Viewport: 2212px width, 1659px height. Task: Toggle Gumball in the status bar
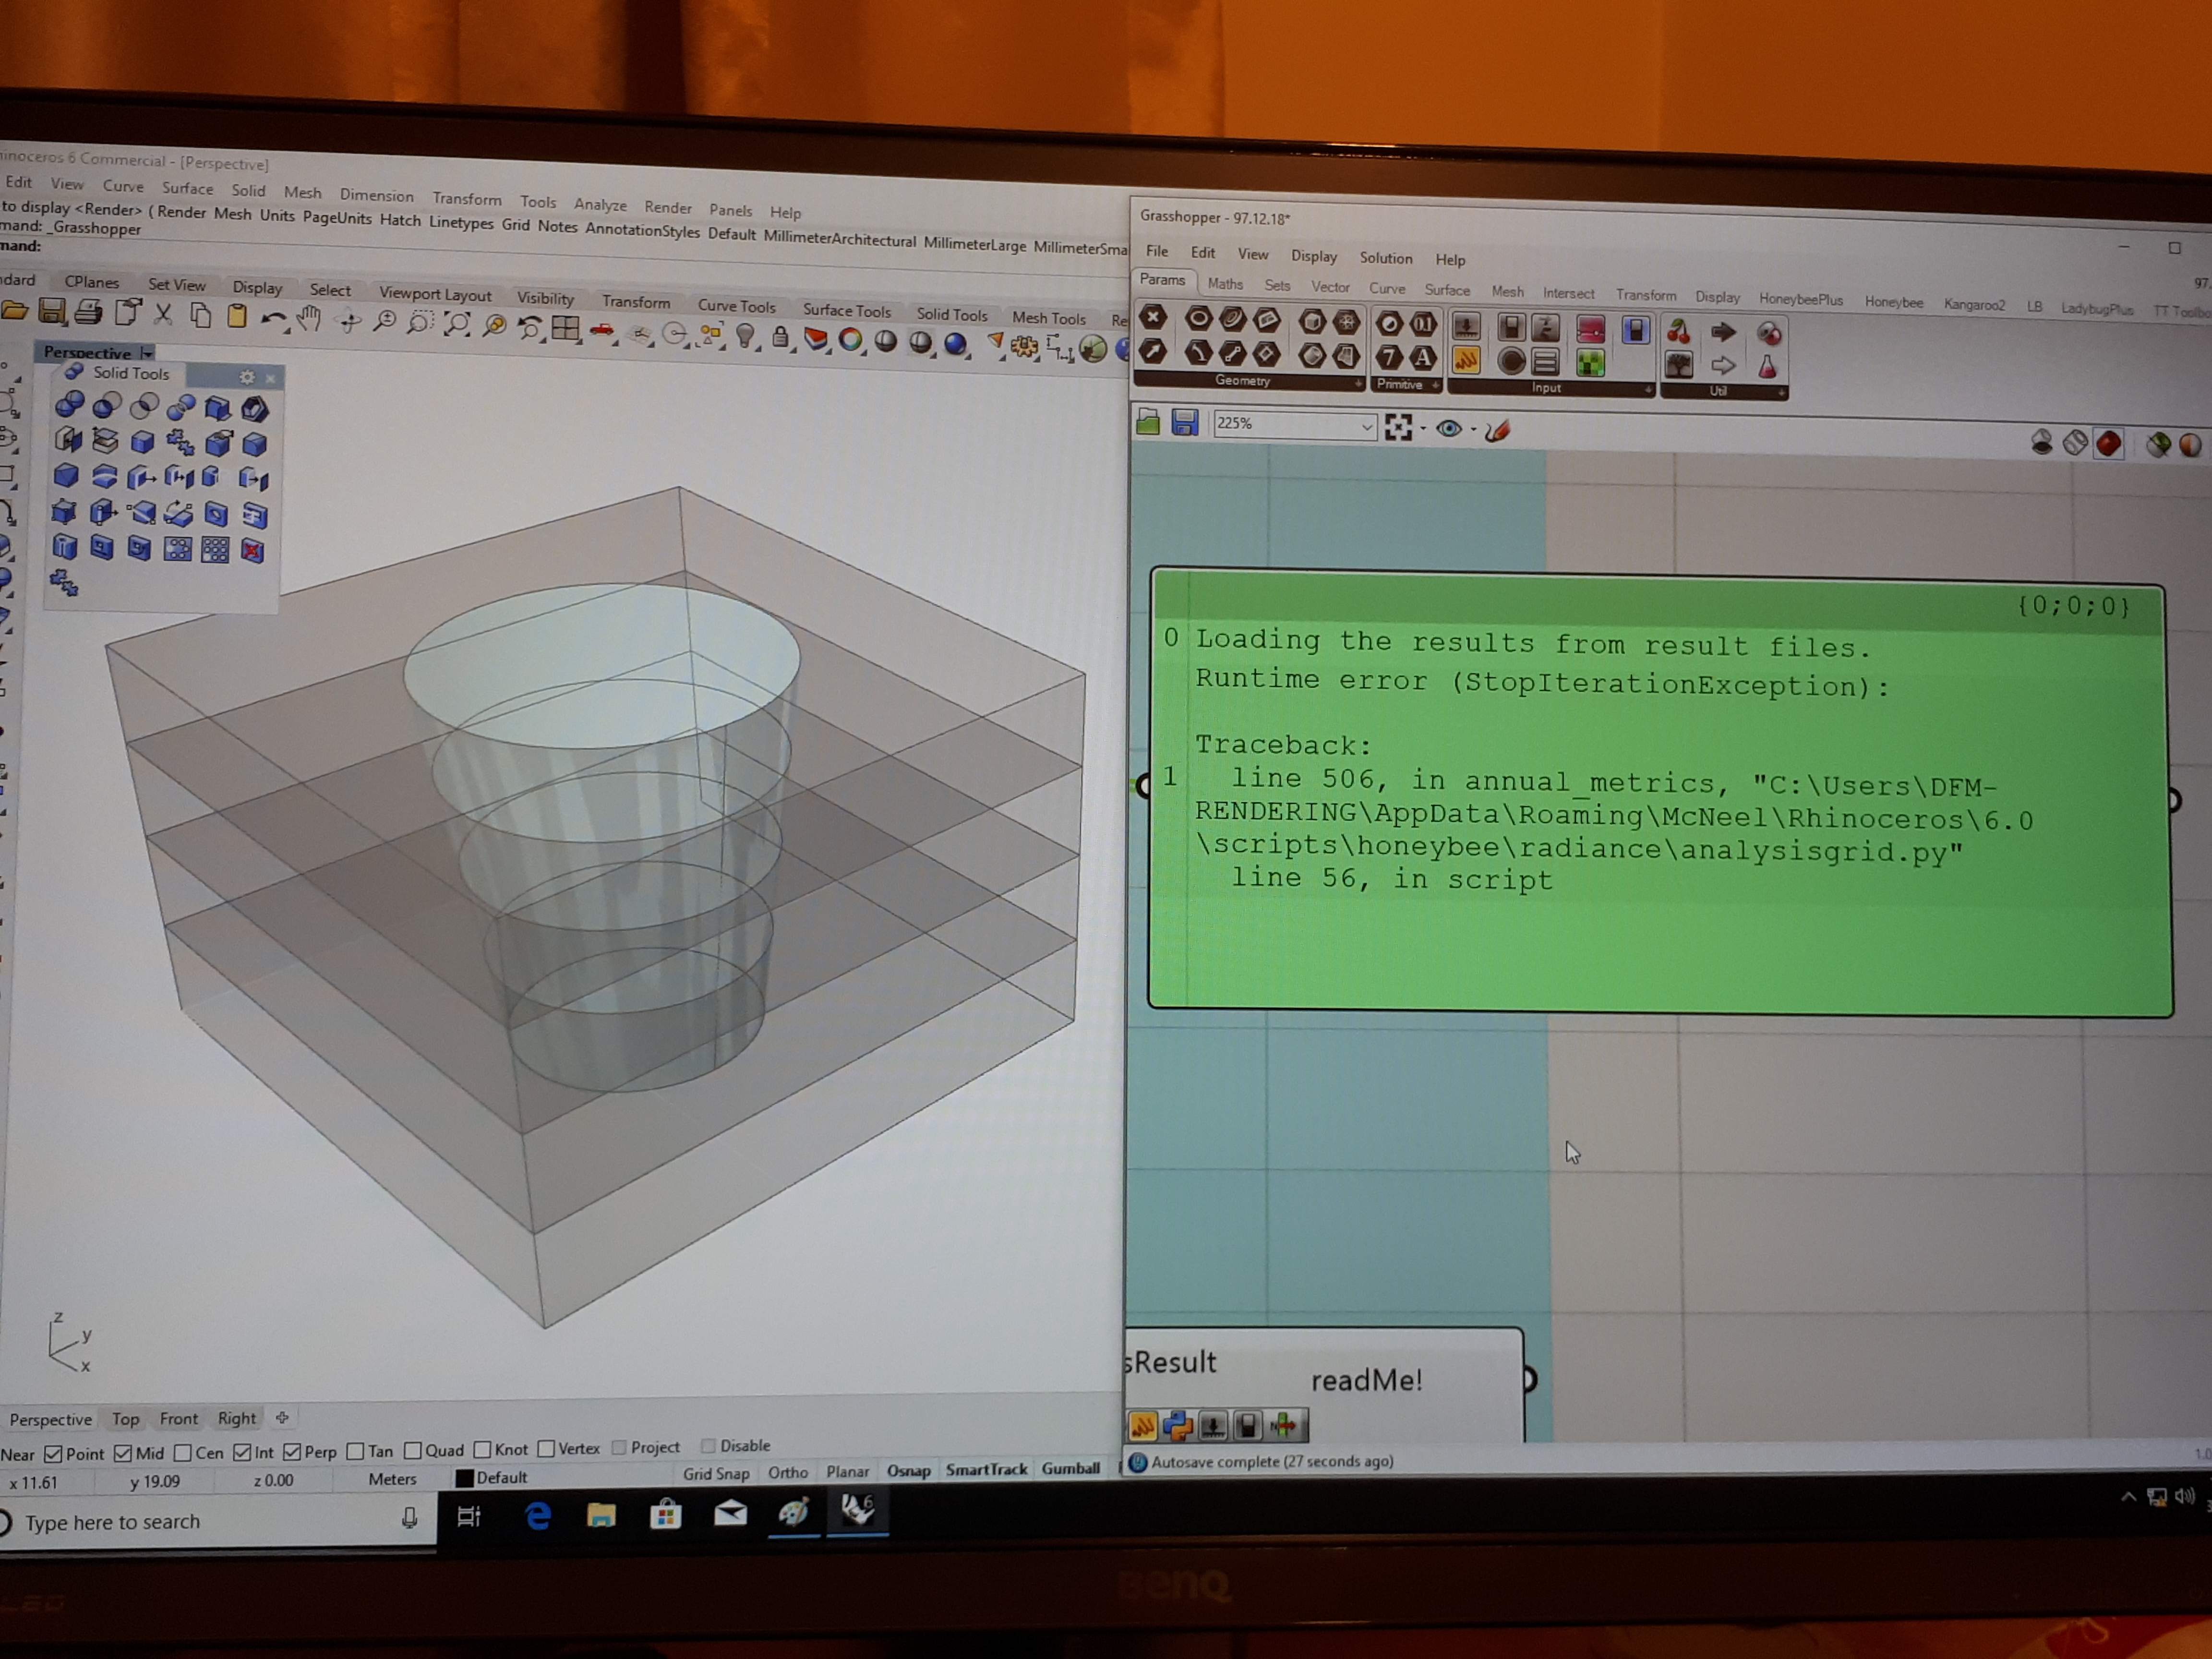1070,1468
